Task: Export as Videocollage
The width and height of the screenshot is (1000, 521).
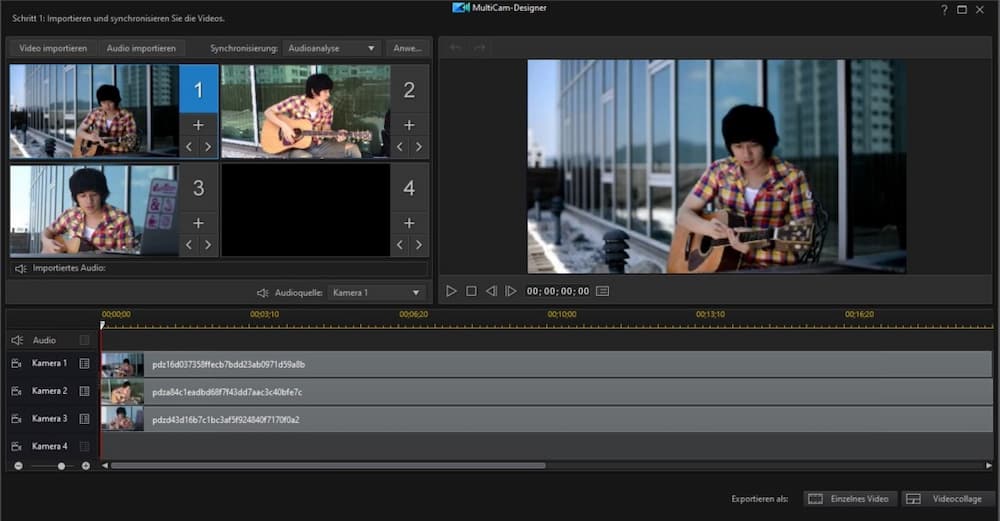Action: point(947,499)
